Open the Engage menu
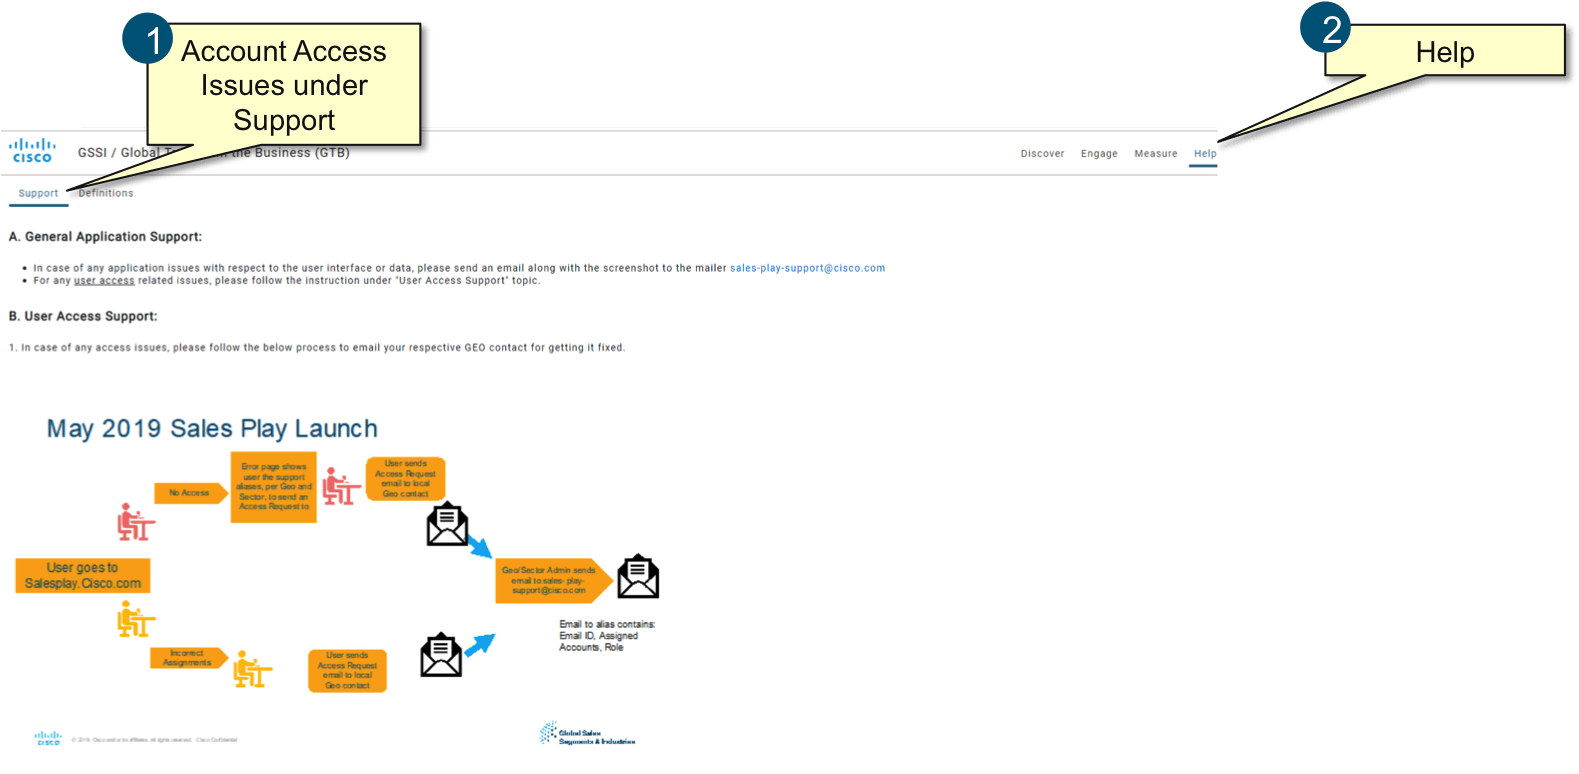This screenshot has width=1579, height=774. (1099, 154)
